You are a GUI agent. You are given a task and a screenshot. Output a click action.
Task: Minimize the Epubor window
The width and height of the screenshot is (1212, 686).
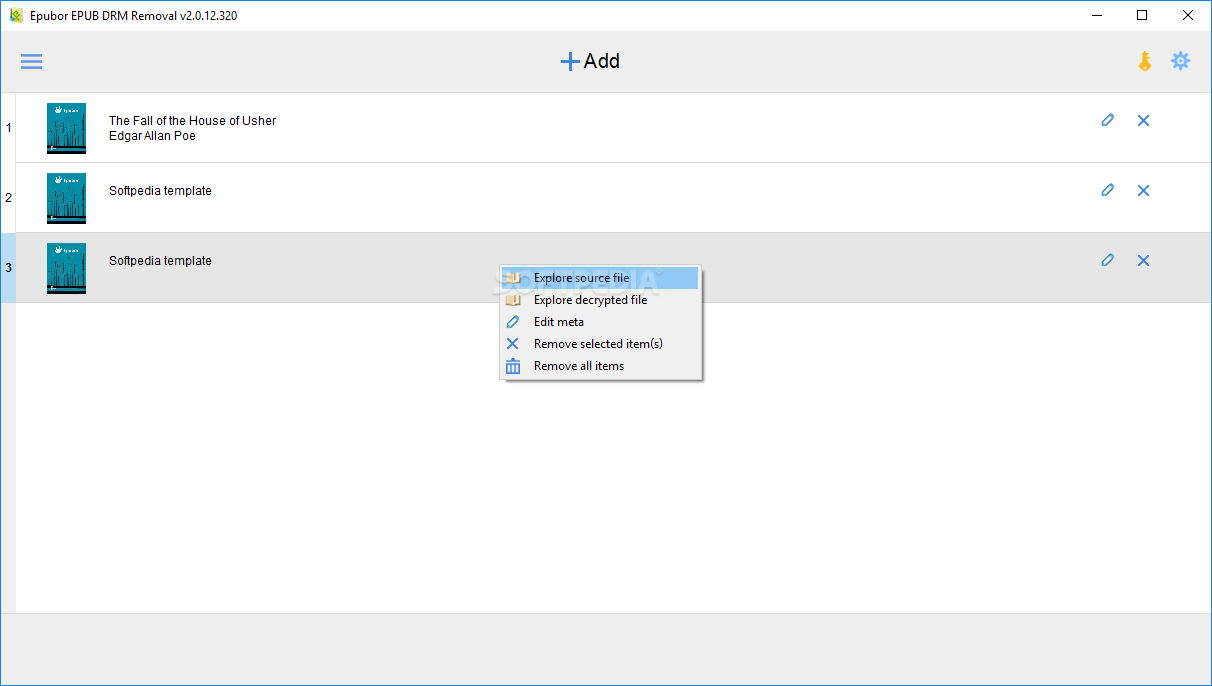coord(1097,15)
